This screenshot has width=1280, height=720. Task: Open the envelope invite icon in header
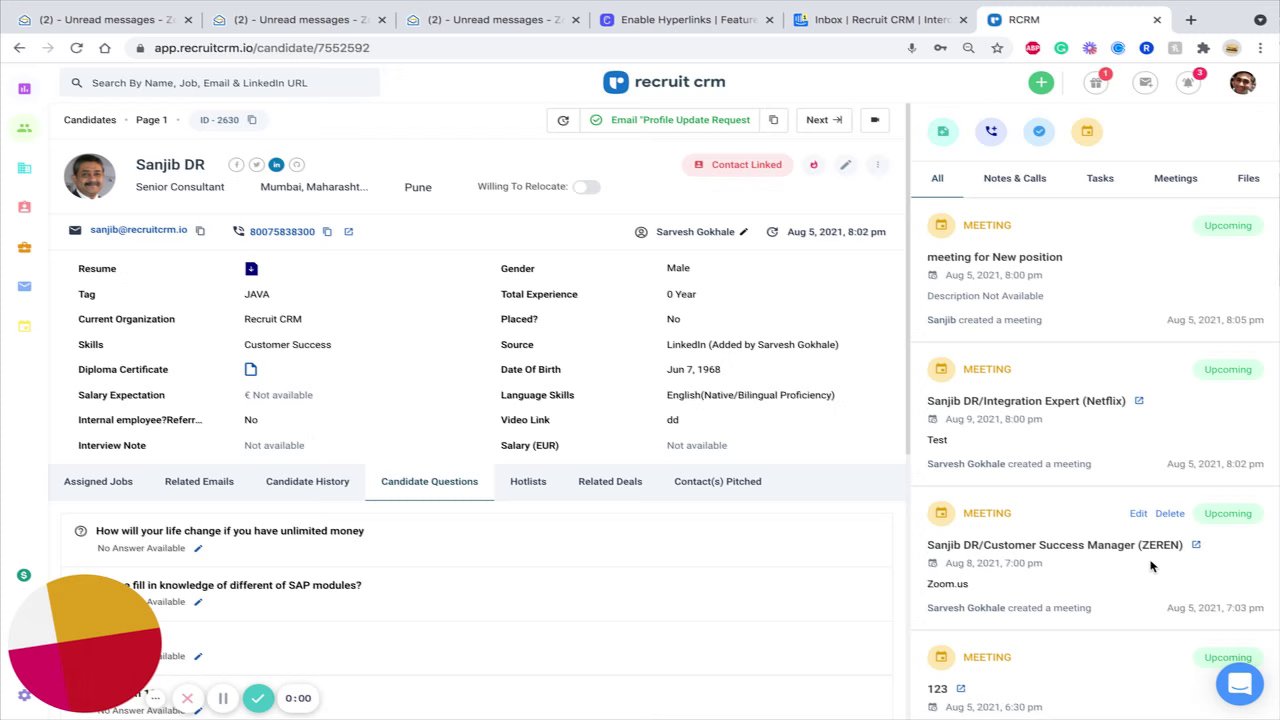coord(1145,83)
